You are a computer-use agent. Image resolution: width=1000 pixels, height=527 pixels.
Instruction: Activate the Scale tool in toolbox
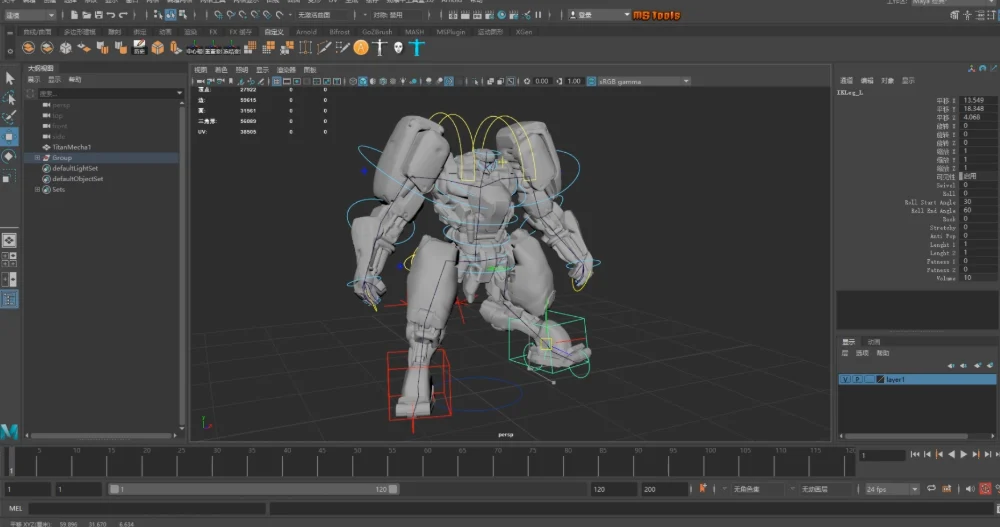tap(10, 176)
